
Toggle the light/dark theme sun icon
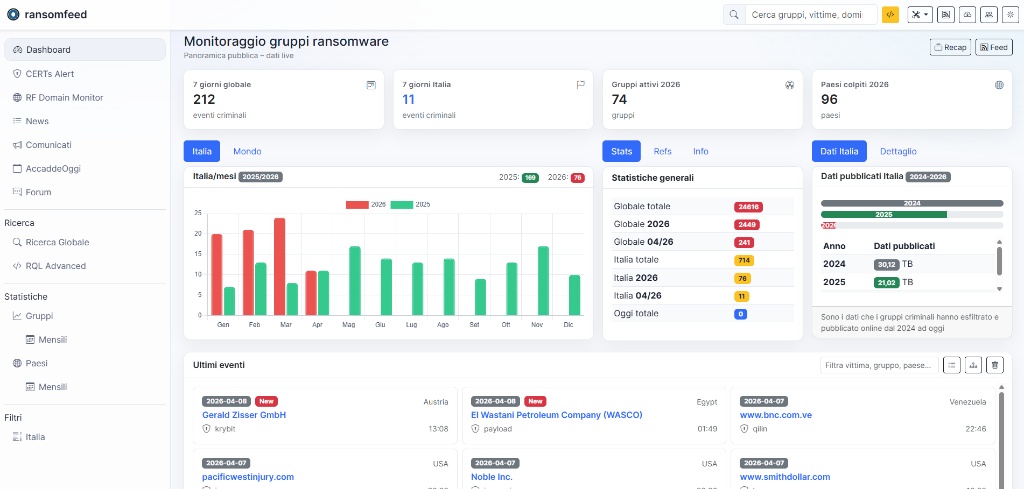1007,15
